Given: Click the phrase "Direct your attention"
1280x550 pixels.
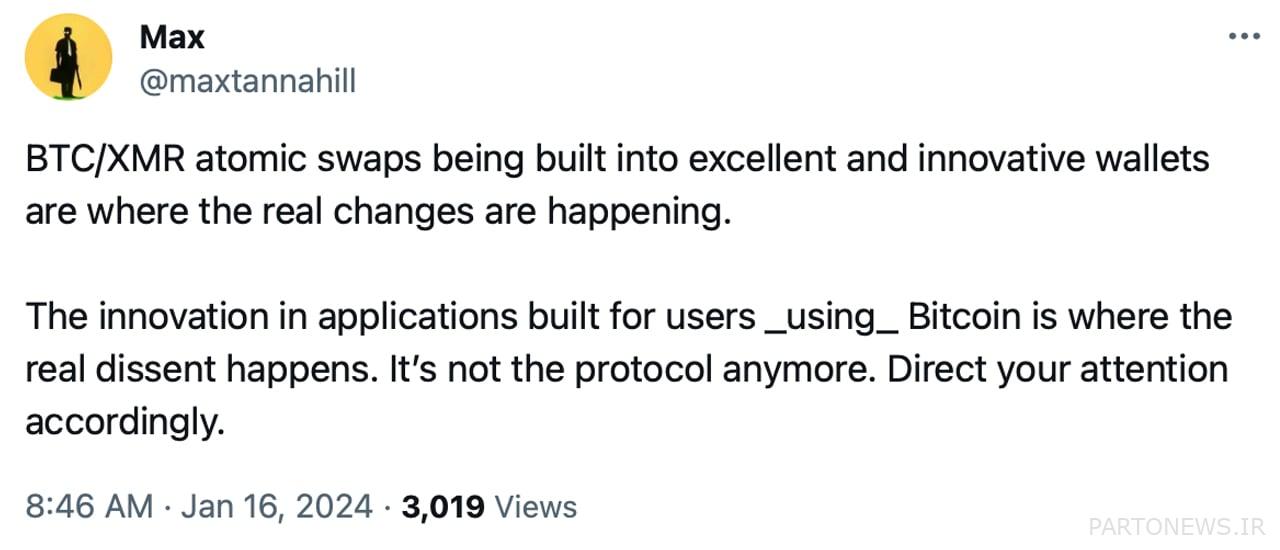Looking at the screenshot, I should 1057,370.
